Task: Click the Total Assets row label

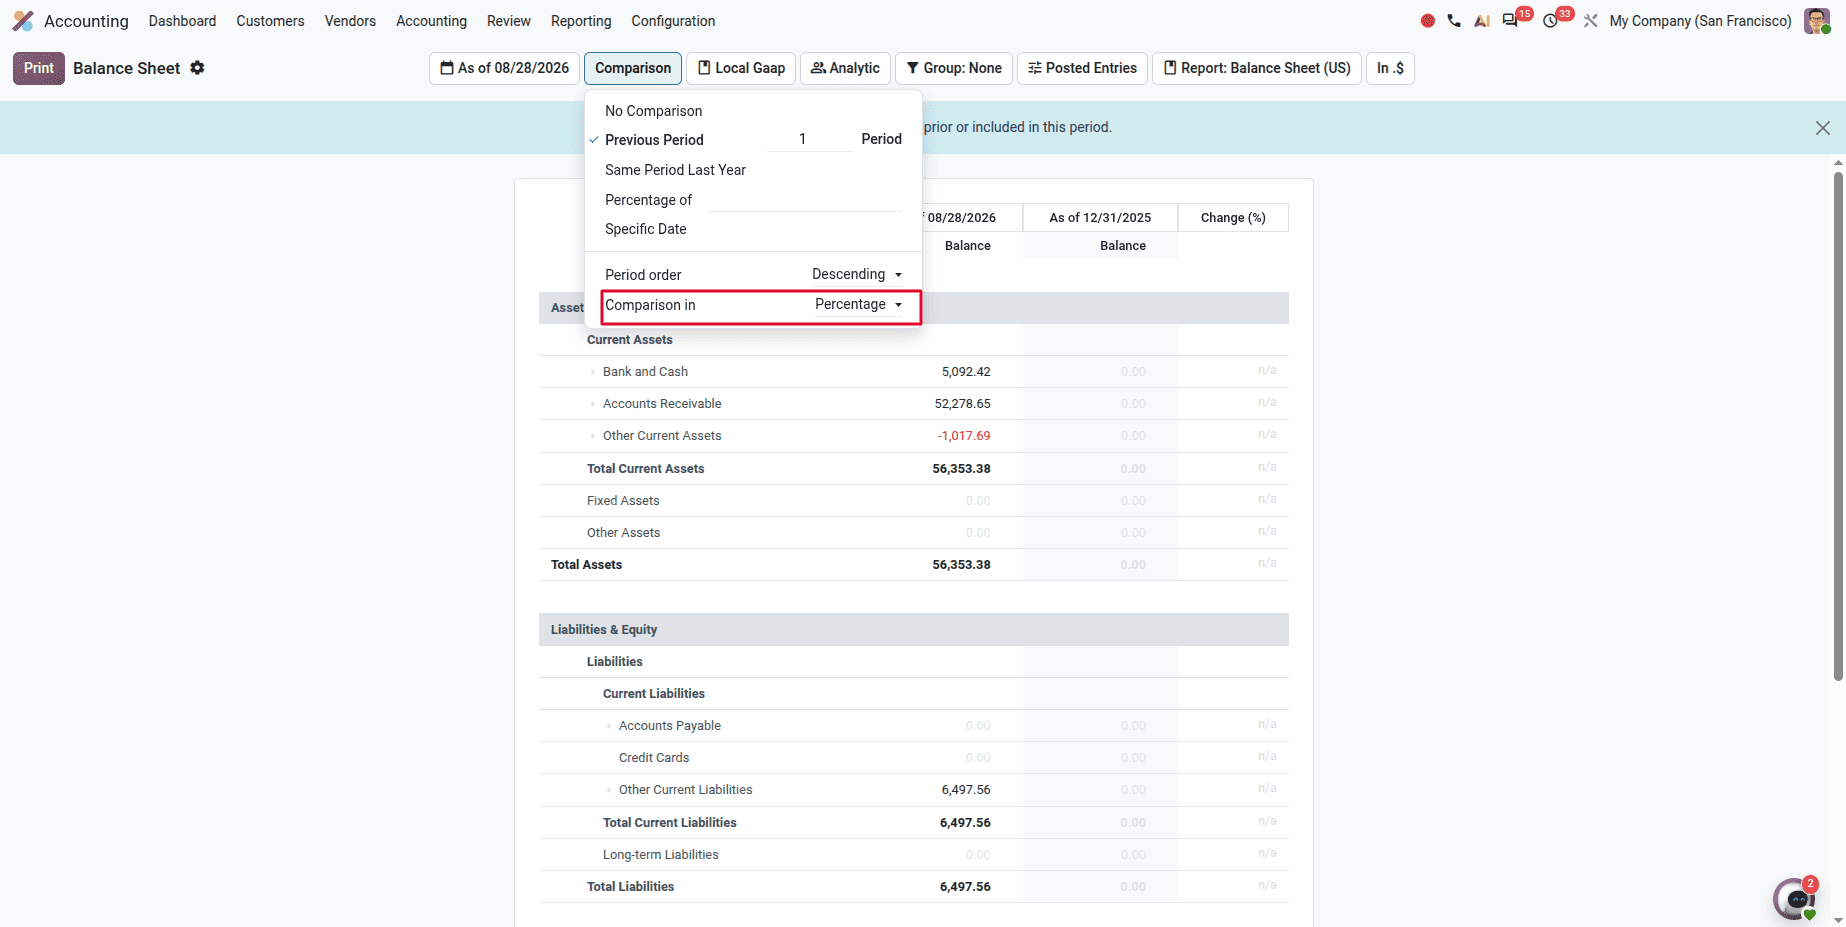Action: pyautogui.click(x=586, y=565)
